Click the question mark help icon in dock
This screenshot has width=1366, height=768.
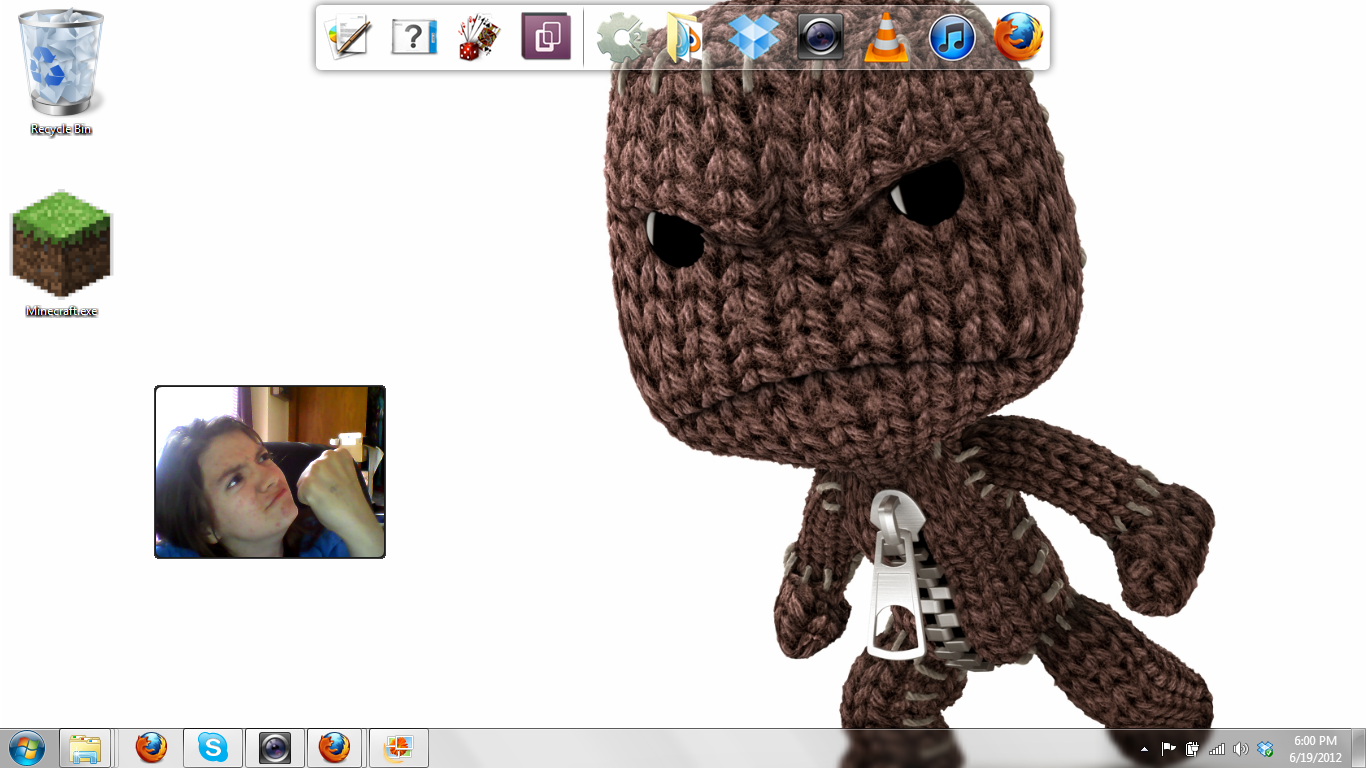(x=414, y=39)
